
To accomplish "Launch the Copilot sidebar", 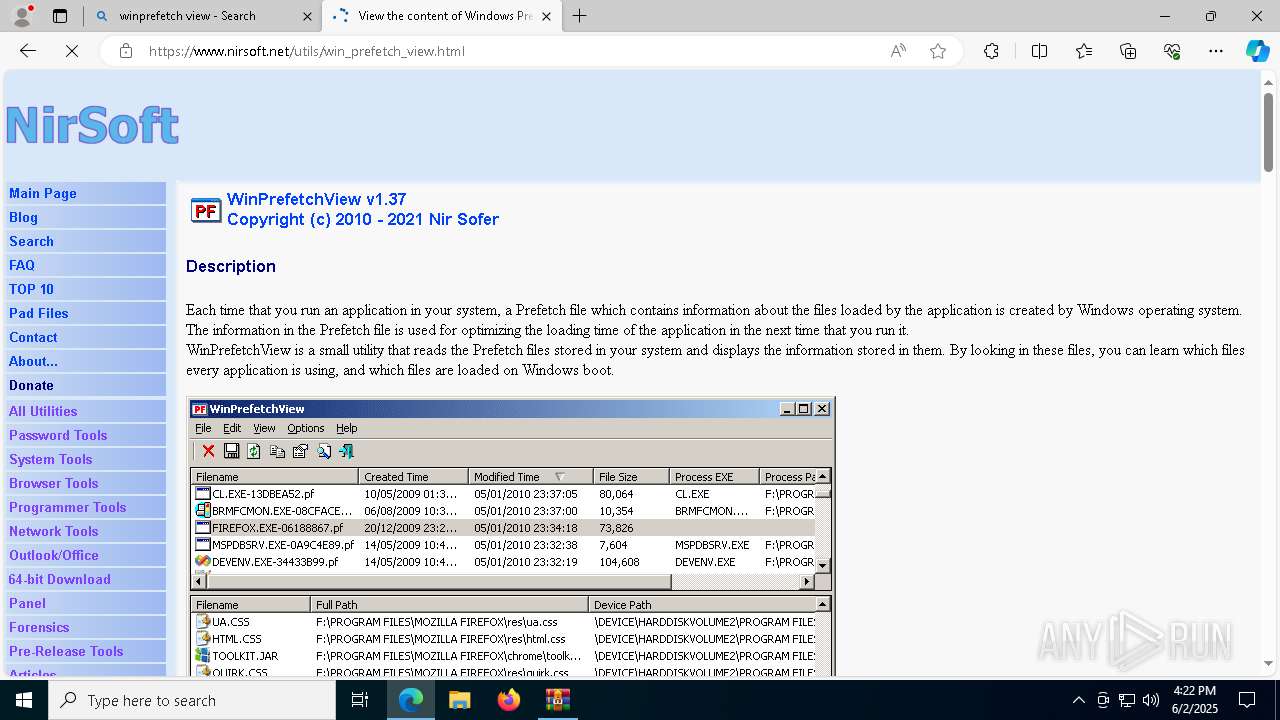I will (x=1257, y=51).
